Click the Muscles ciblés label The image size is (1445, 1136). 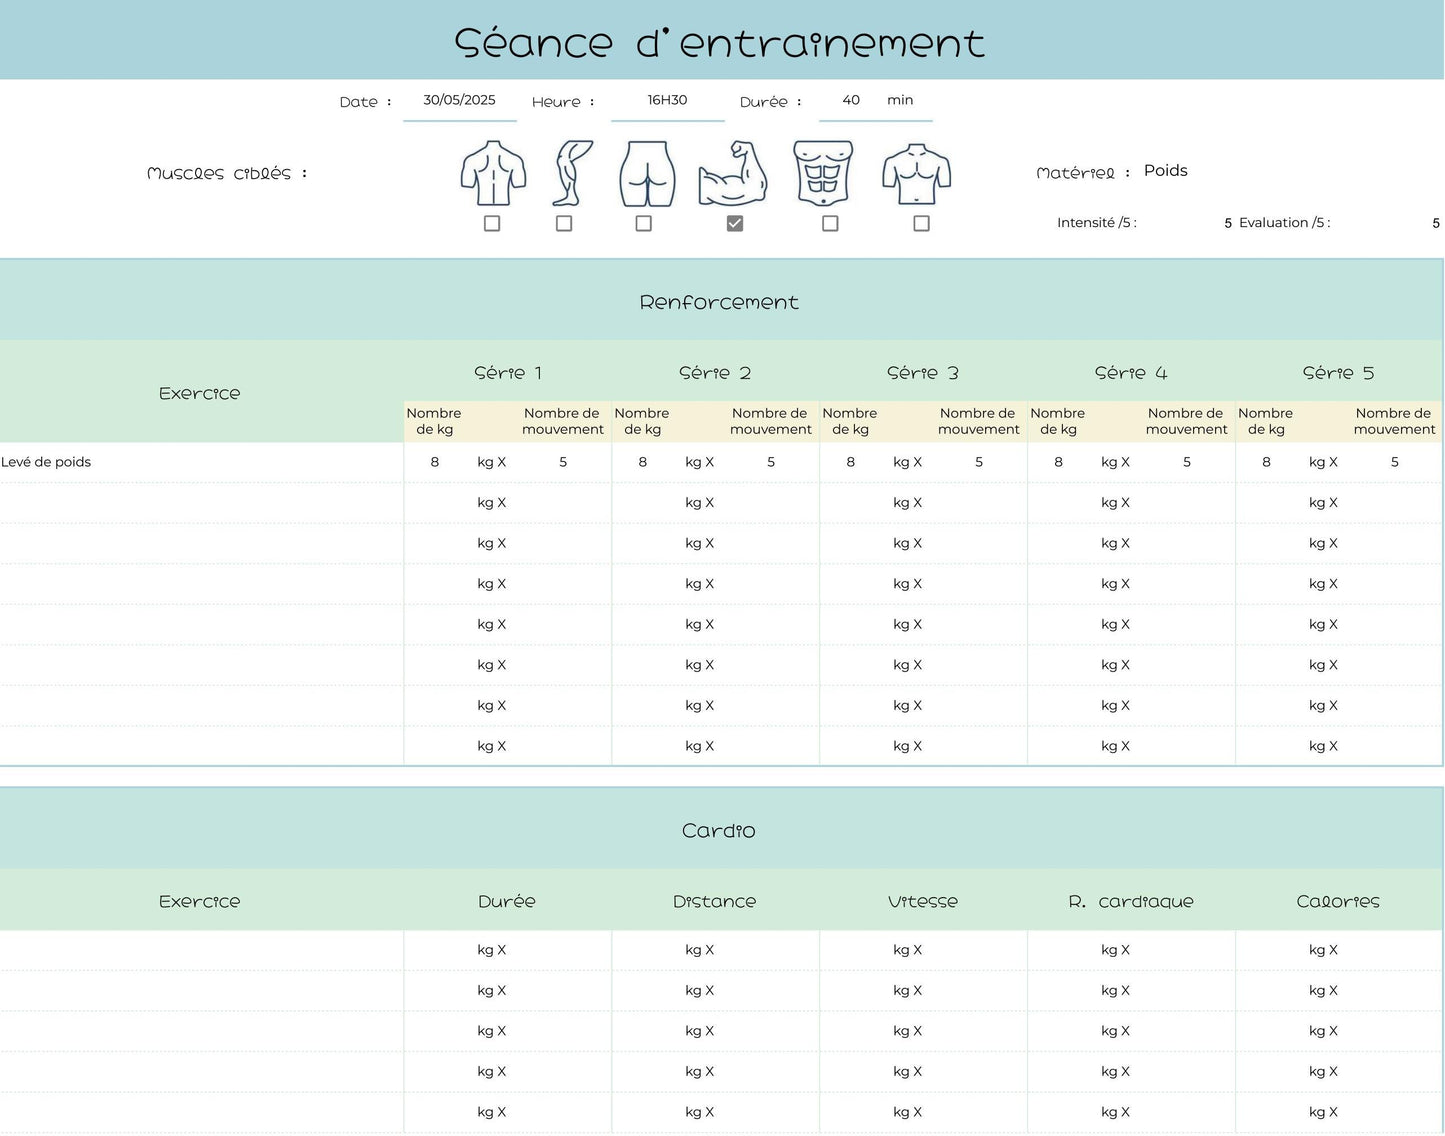point(226,172)
